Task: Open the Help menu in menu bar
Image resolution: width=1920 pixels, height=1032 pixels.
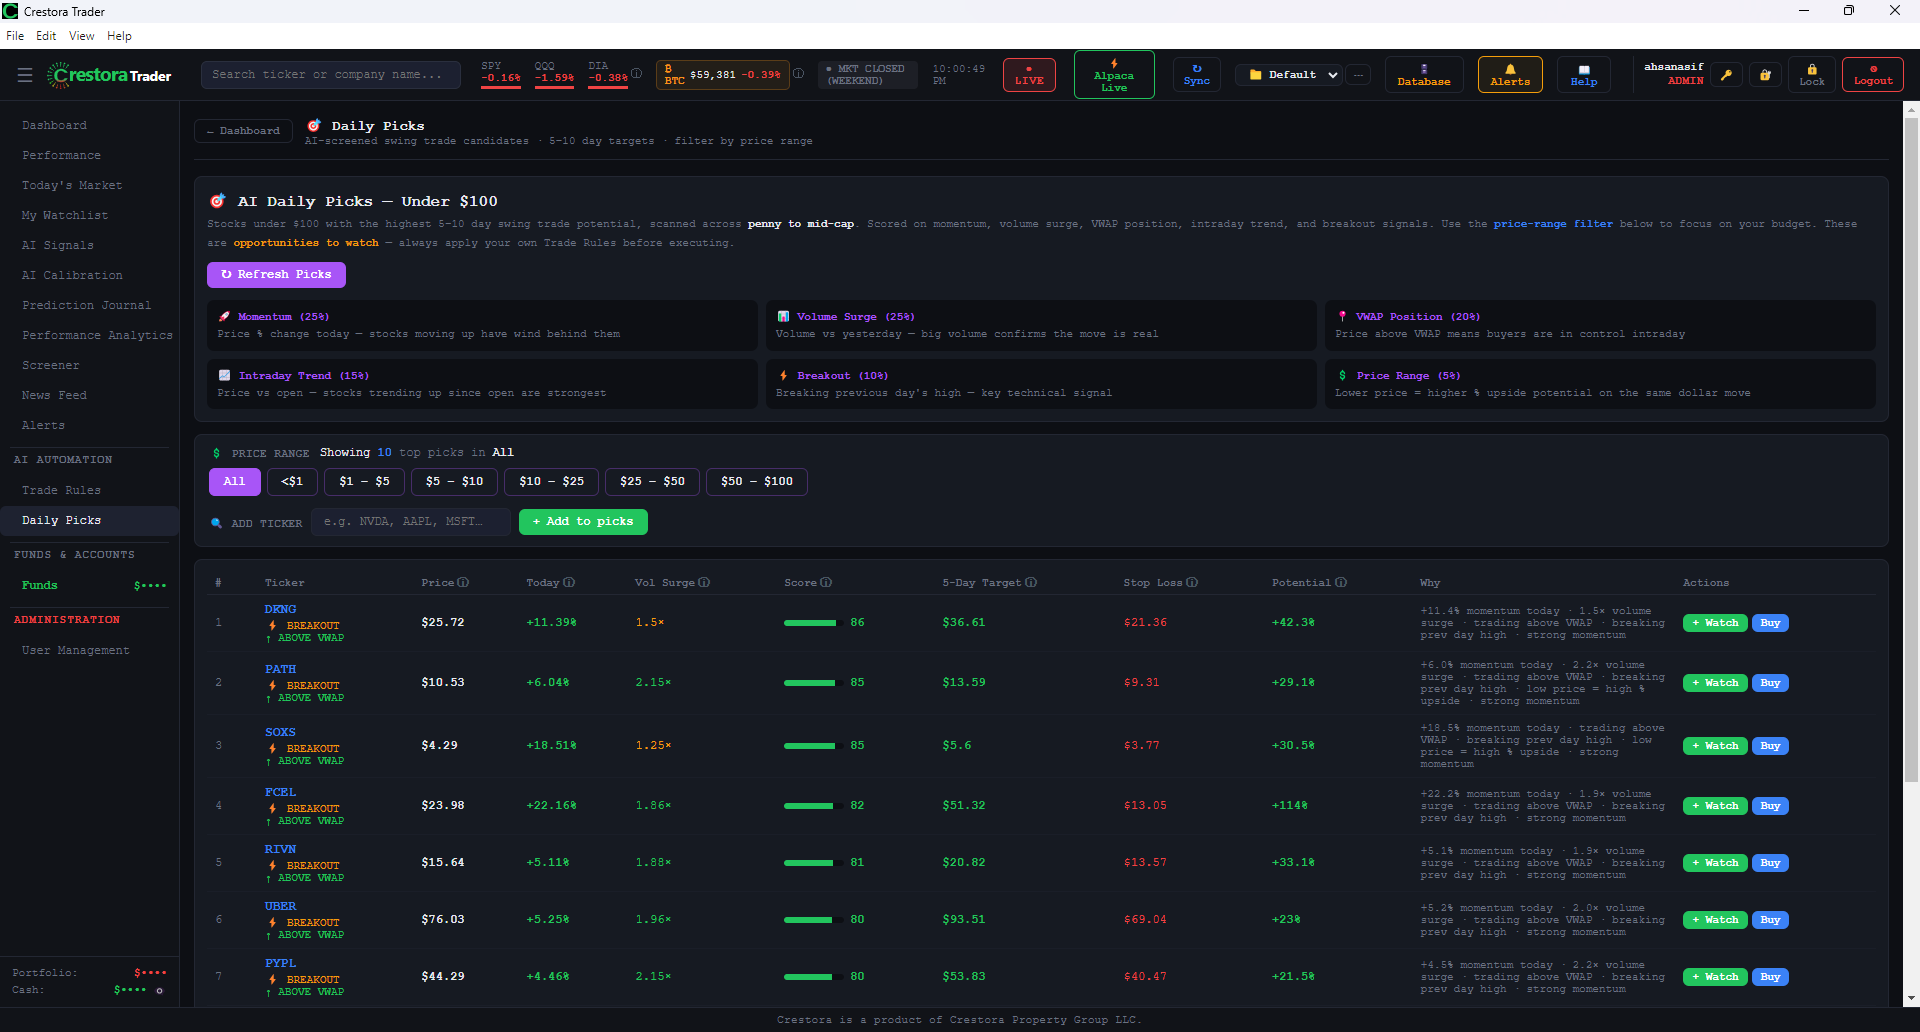Action: [x=119, y=36]
